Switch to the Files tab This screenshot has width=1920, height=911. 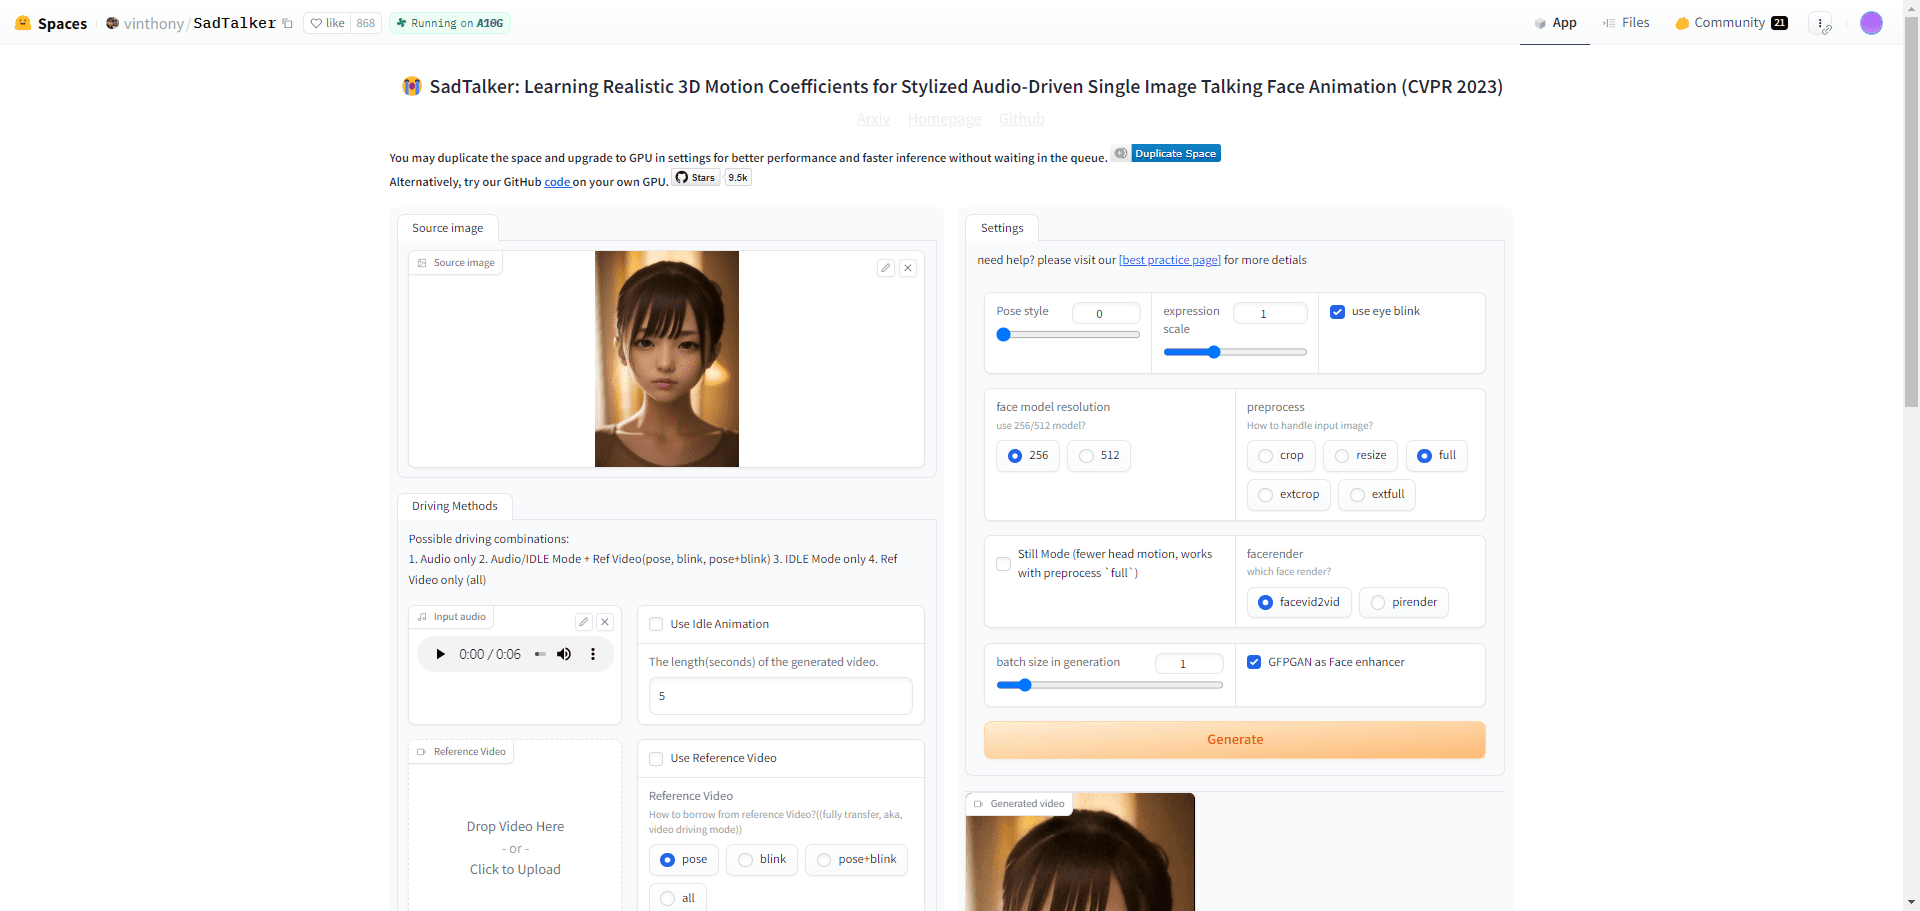click(x=1626, y=23)
